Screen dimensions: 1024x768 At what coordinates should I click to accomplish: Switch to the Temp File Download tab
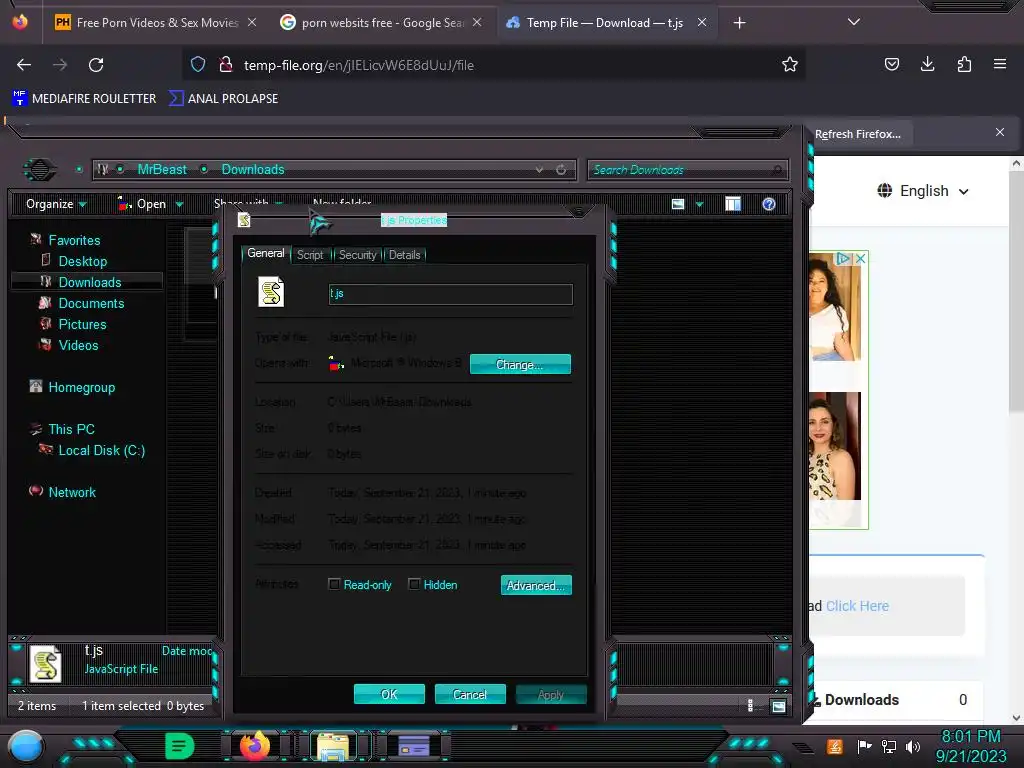[x=604, y=23]
